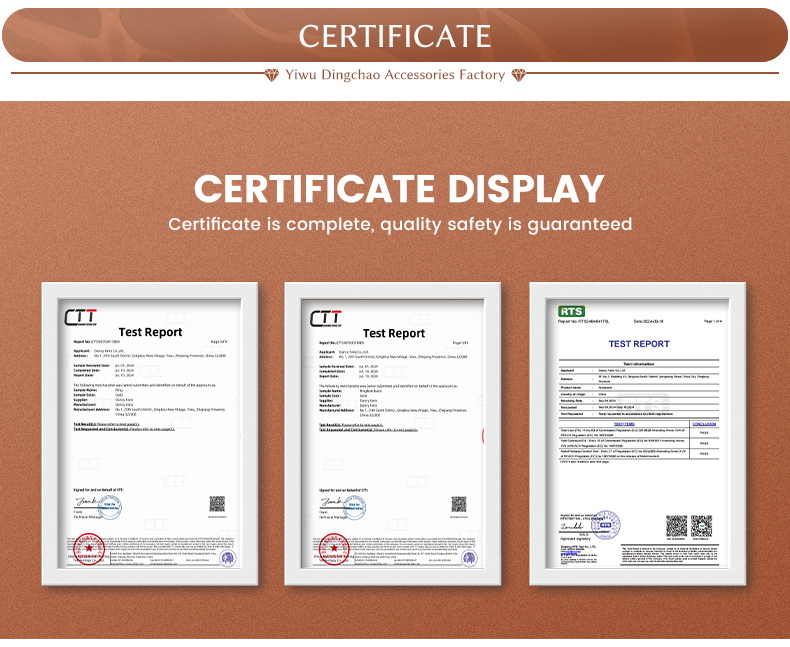Click "Test Report" title on middle certificate
Viewport: 790px width, 647px height.
[394, 333]
